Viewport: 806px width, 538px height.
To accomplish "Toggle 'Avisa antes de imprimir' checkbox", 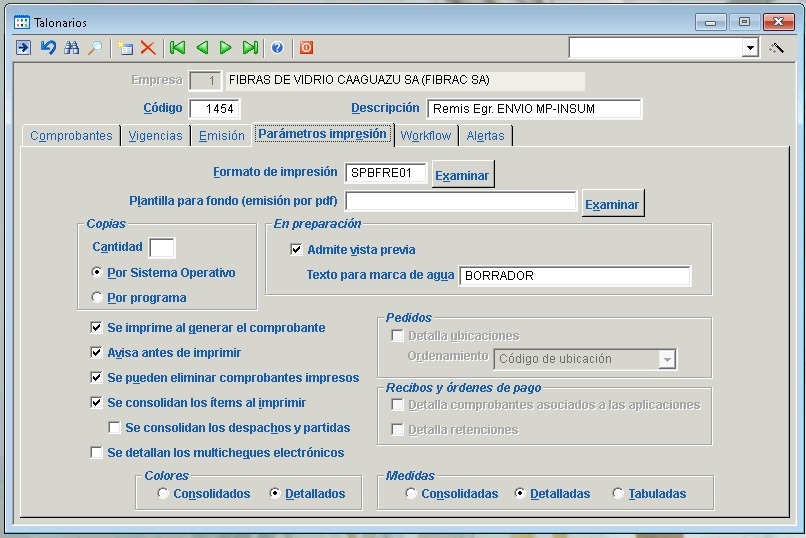I will pos(96,353).
